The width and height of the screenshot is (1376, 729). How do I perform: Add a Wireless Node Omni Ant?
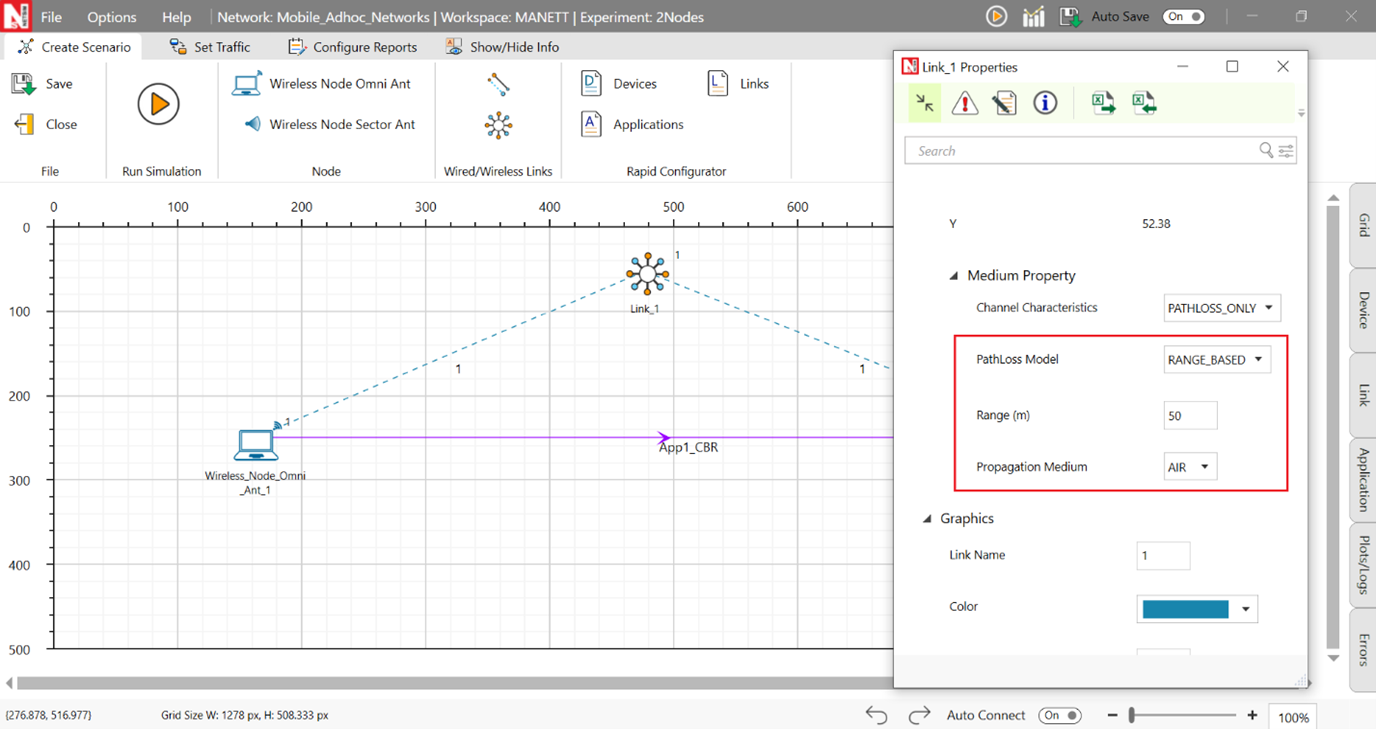coord(322,84)
